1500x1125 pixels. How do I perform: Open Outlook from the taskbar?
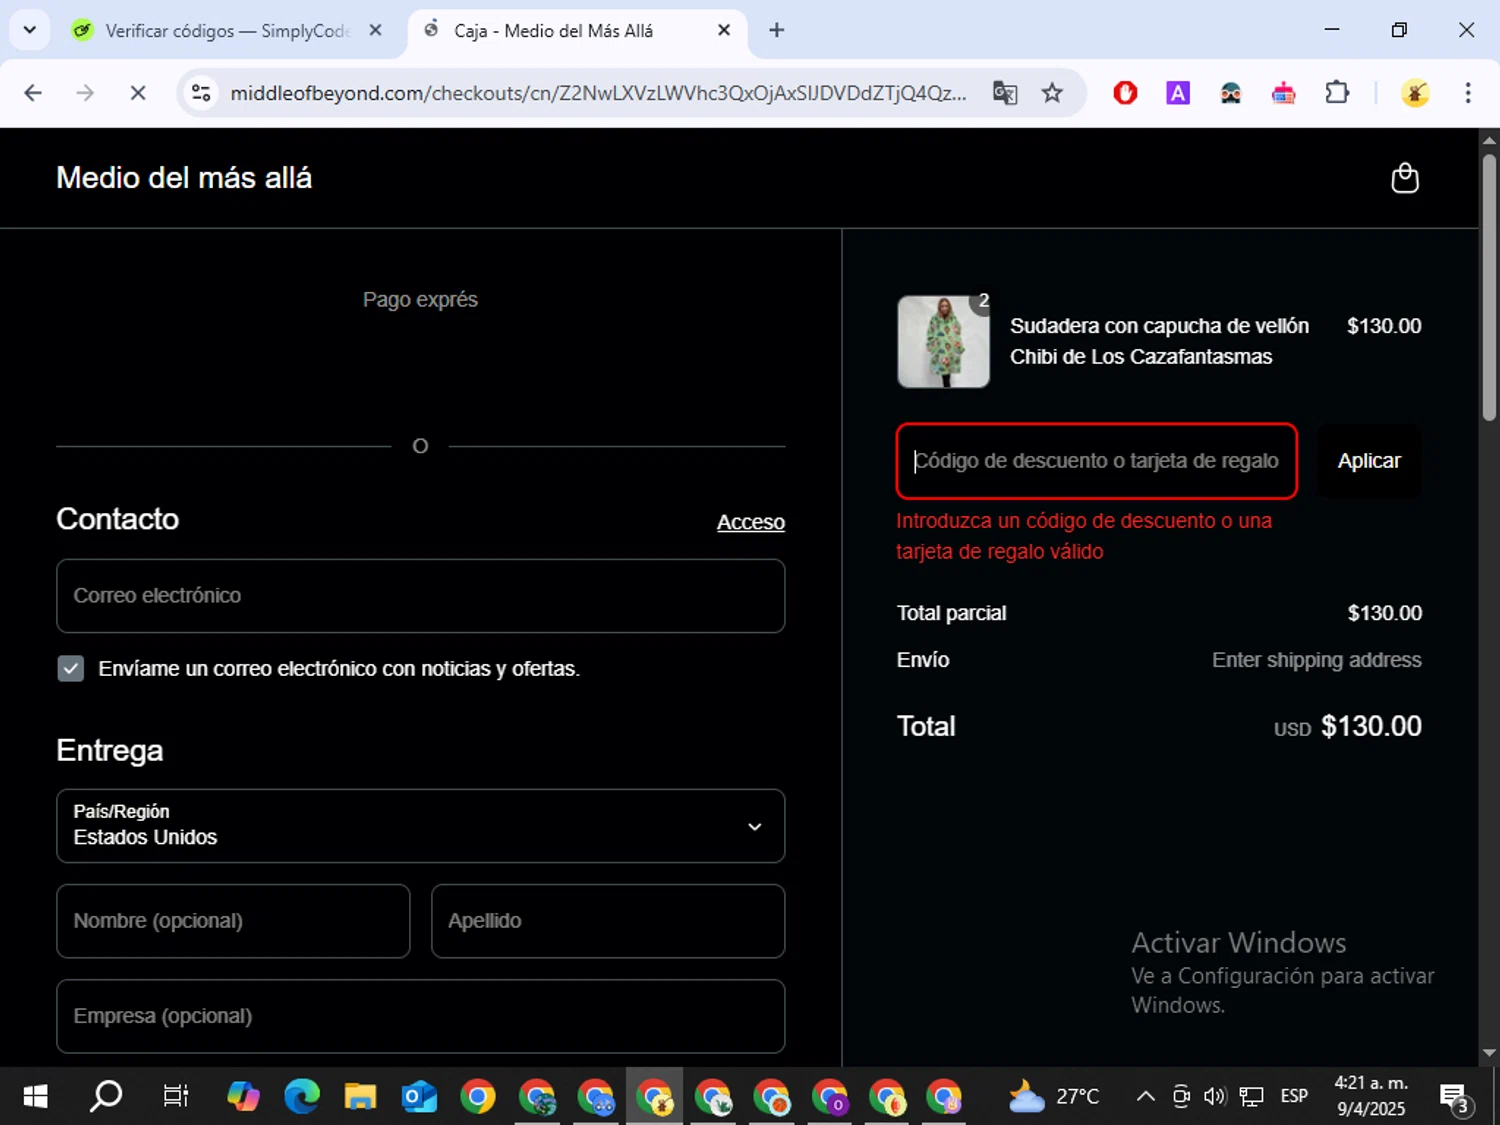tap(419, 1097)
